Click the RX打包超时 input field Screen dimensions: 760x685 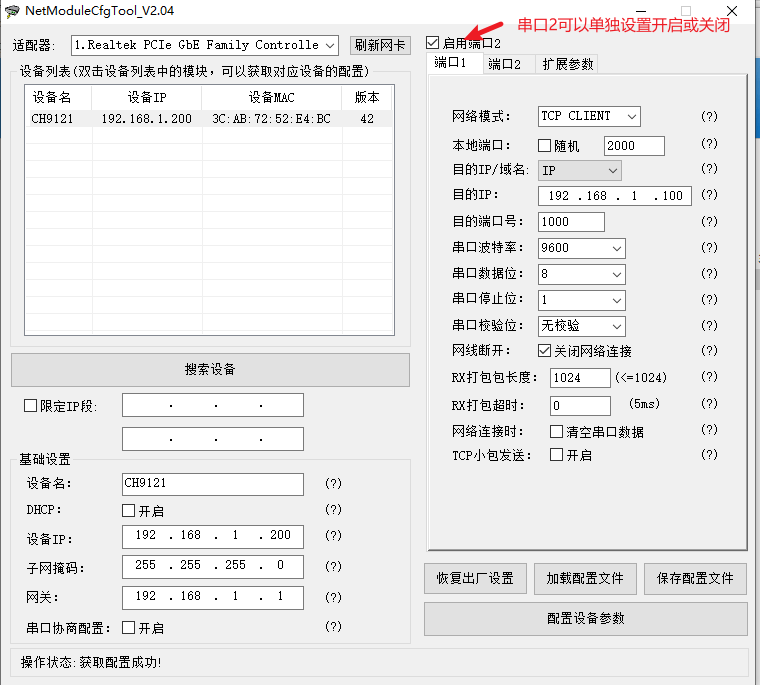coord(580,405)
